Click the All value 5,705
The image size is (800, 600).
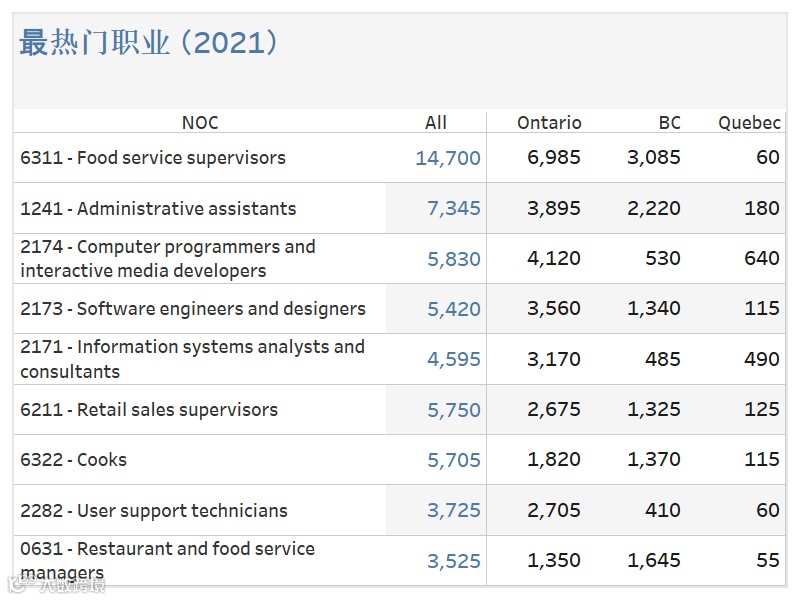pos(454,460)
